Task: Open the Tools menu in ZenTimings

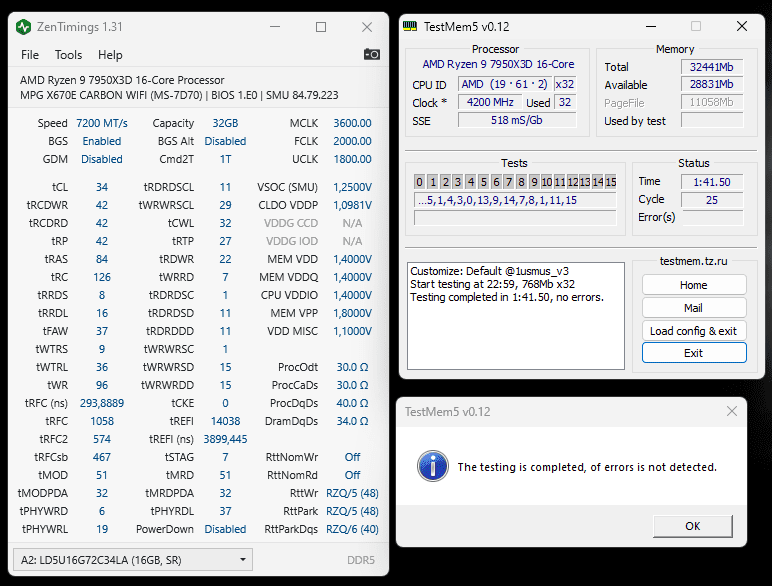Action: pos(68,55)
